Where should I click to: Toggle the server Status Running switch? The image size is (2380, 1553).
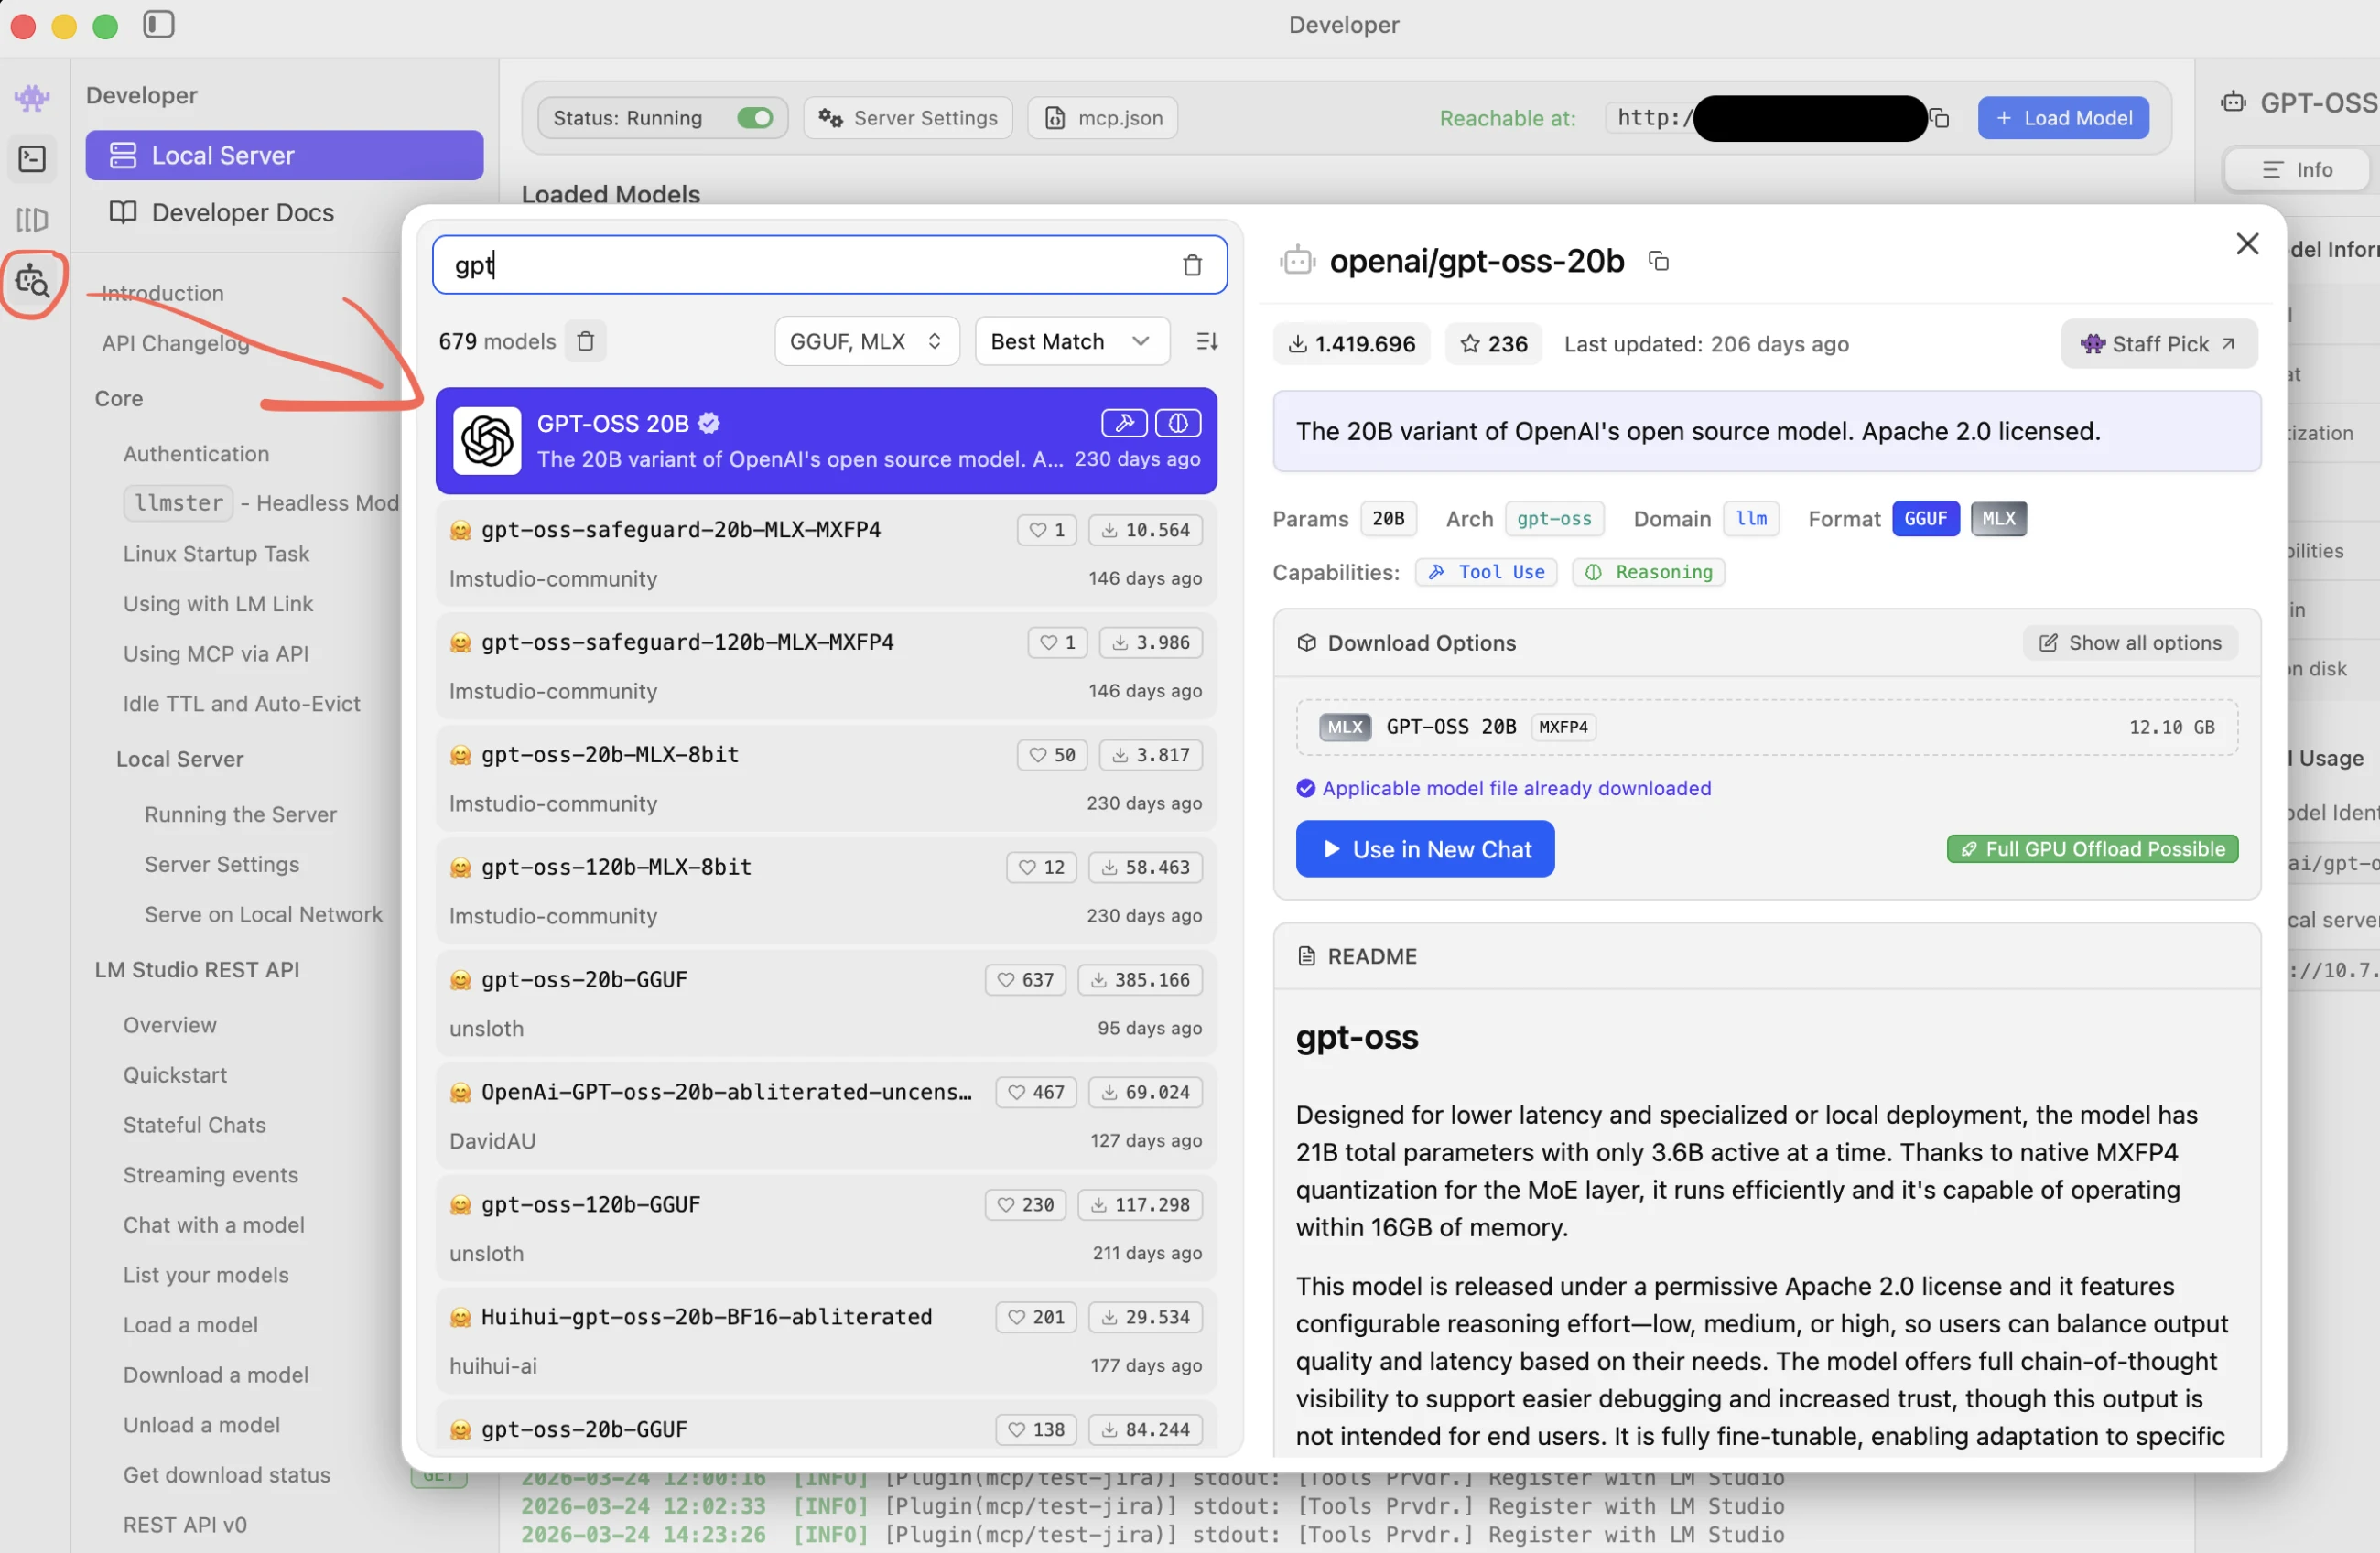755,119
